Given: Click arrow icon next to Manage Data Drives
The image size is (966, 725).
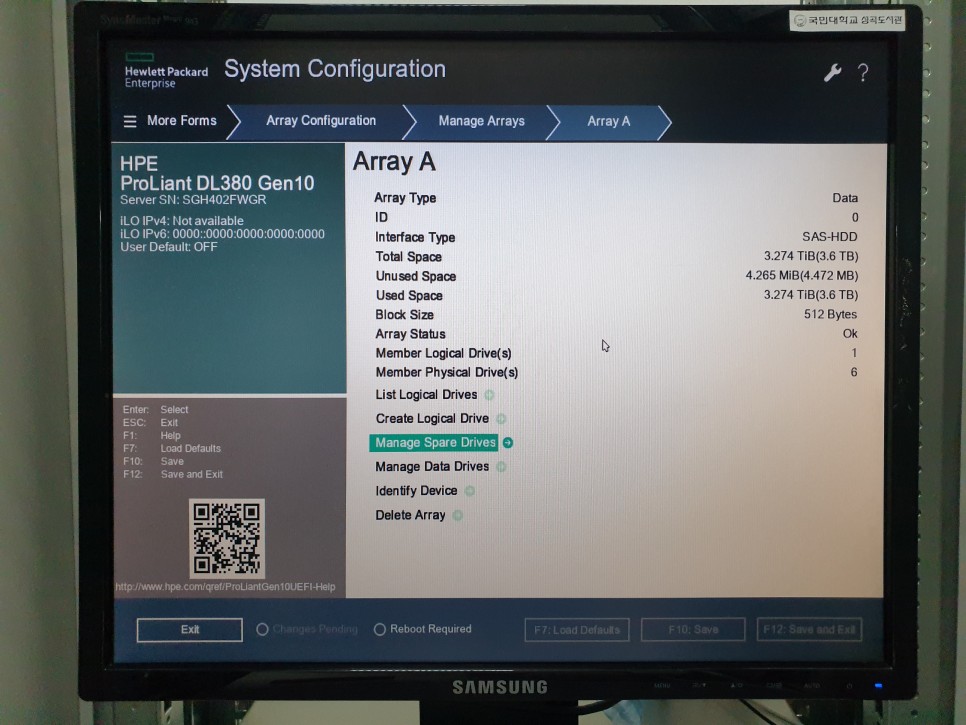Looking at the screenshot, I should coord(501,467).
